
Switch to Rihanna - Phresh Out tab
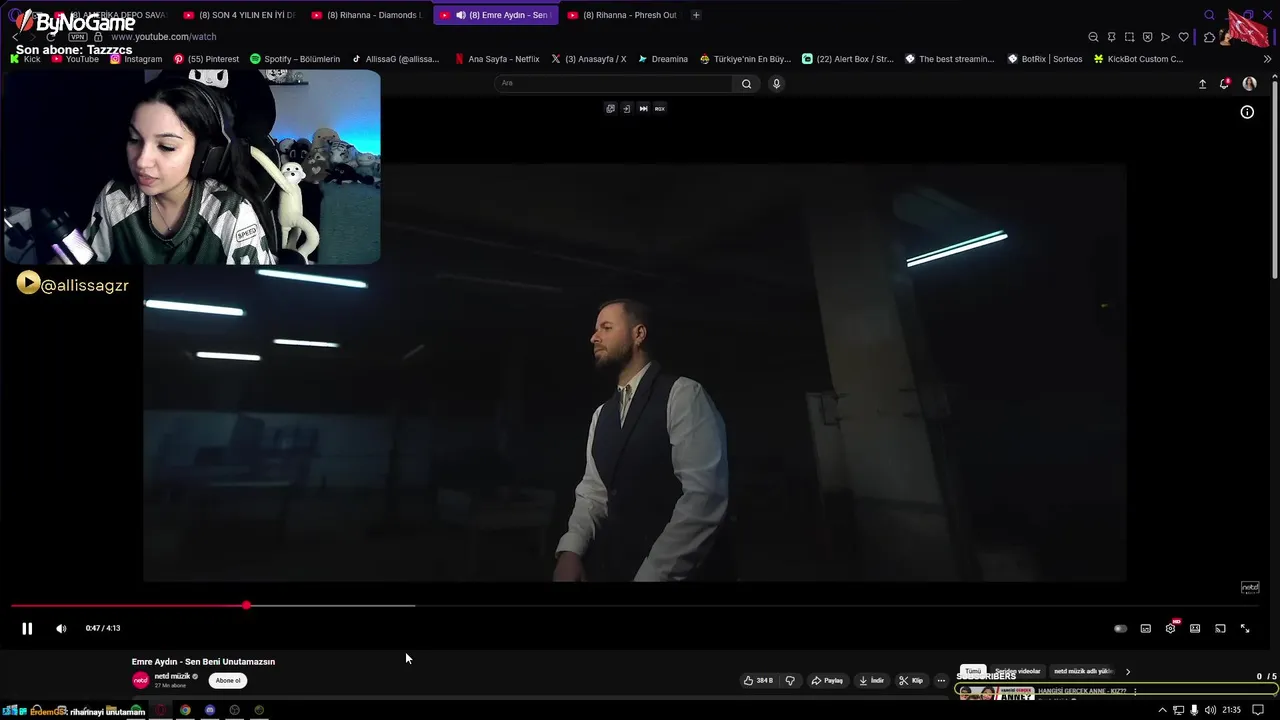click(x=623, y=15)
